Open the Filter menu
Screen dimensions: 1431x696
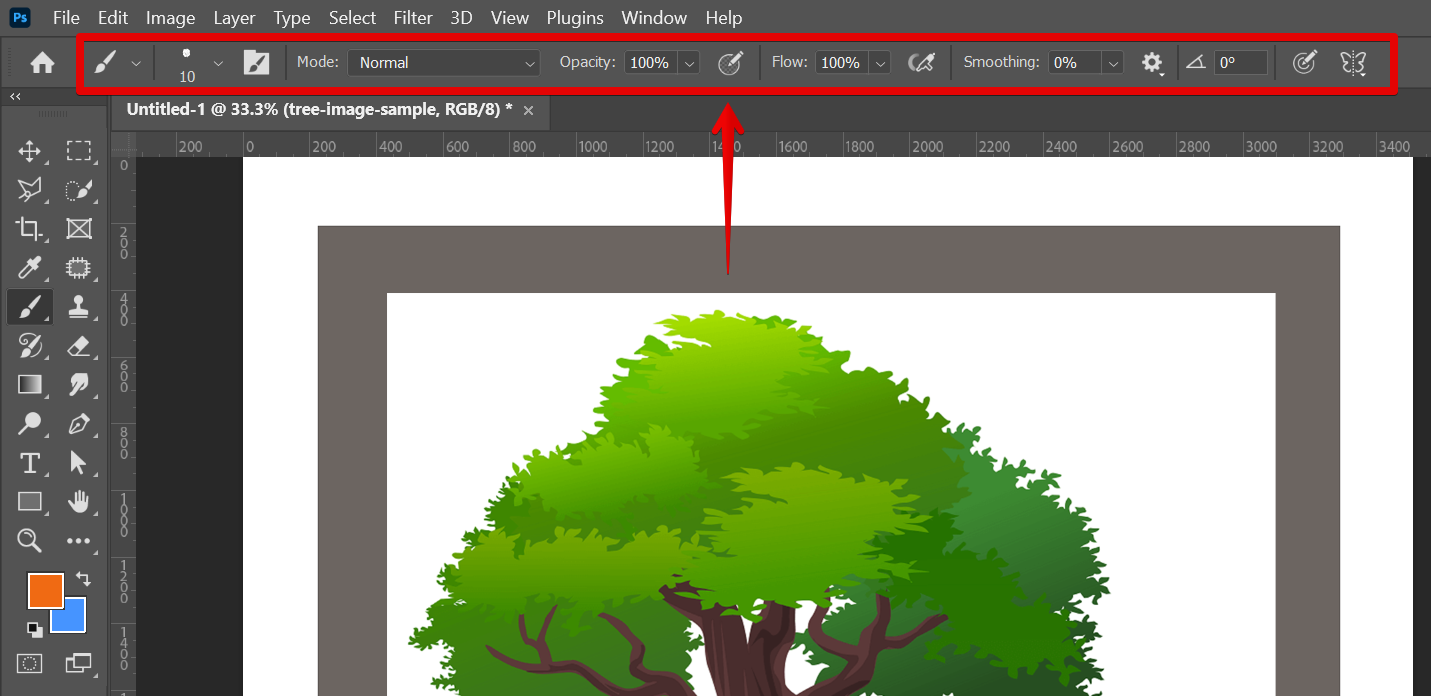(x=413, y=18)
